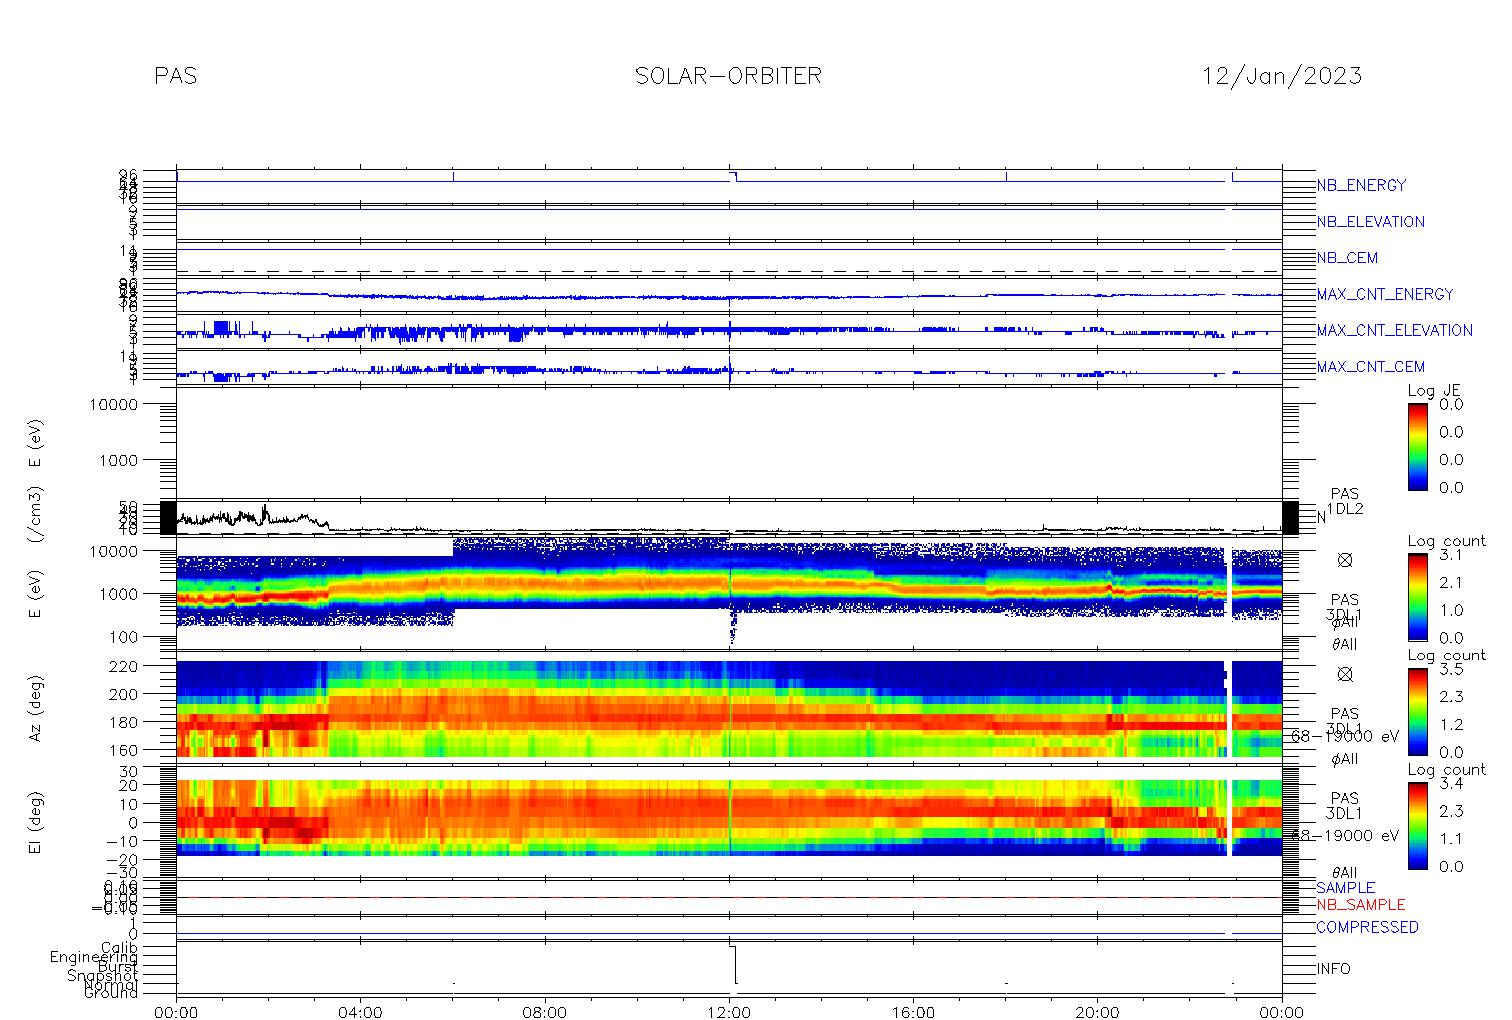Click the El (deg) axis title
Screen dimensions: 1512x1020
36,824
